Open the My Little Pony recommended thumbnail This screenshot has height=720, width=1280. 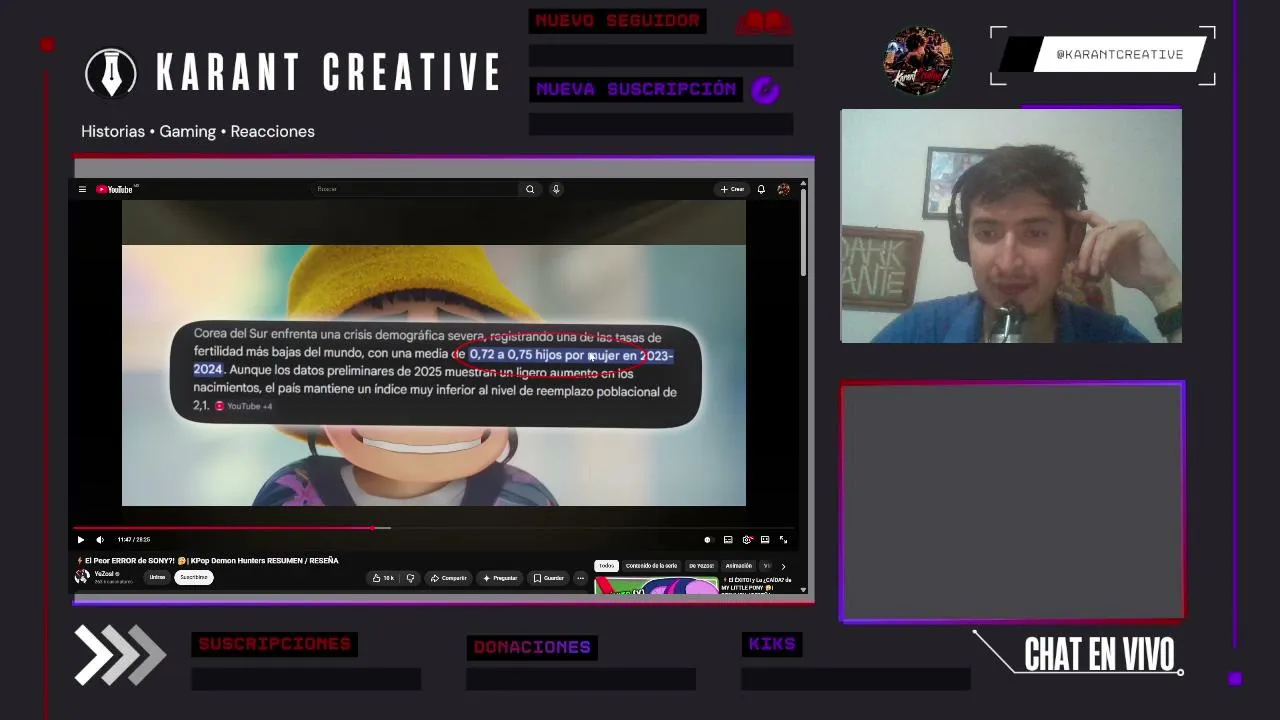tap(656, 585)
